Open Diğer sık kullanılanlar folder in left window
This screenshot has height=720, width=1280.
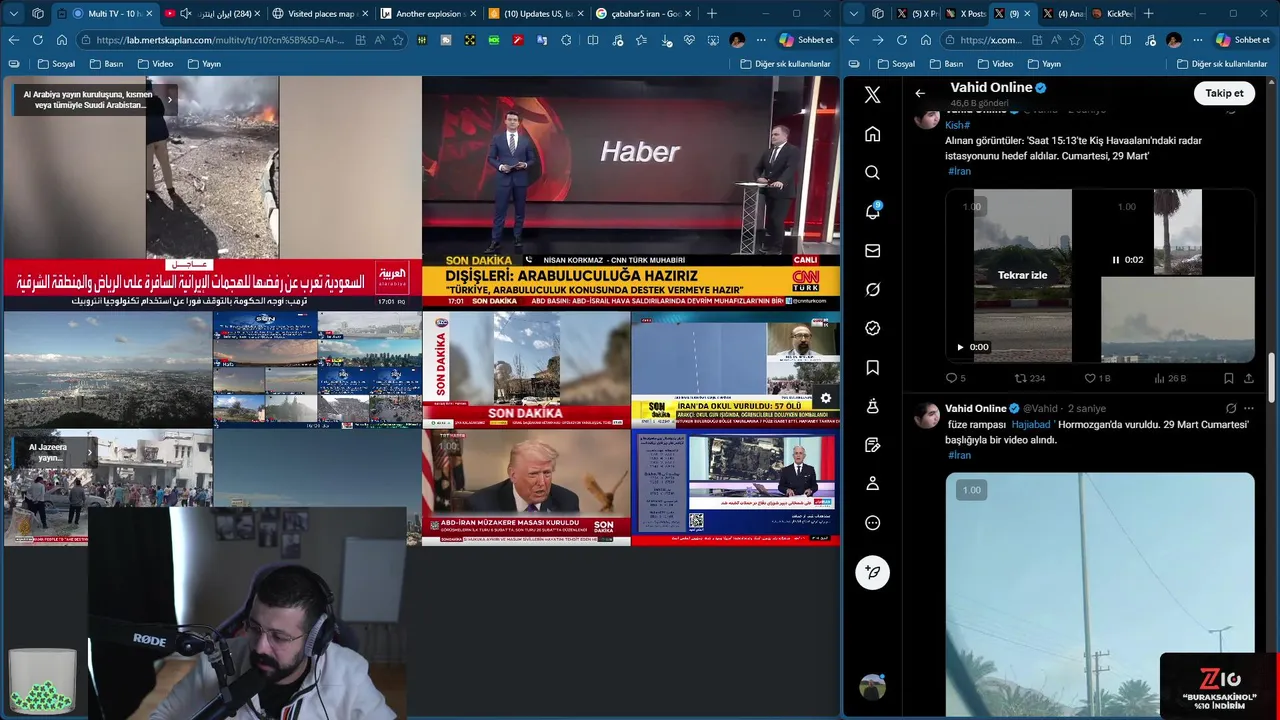coord(785,64)
